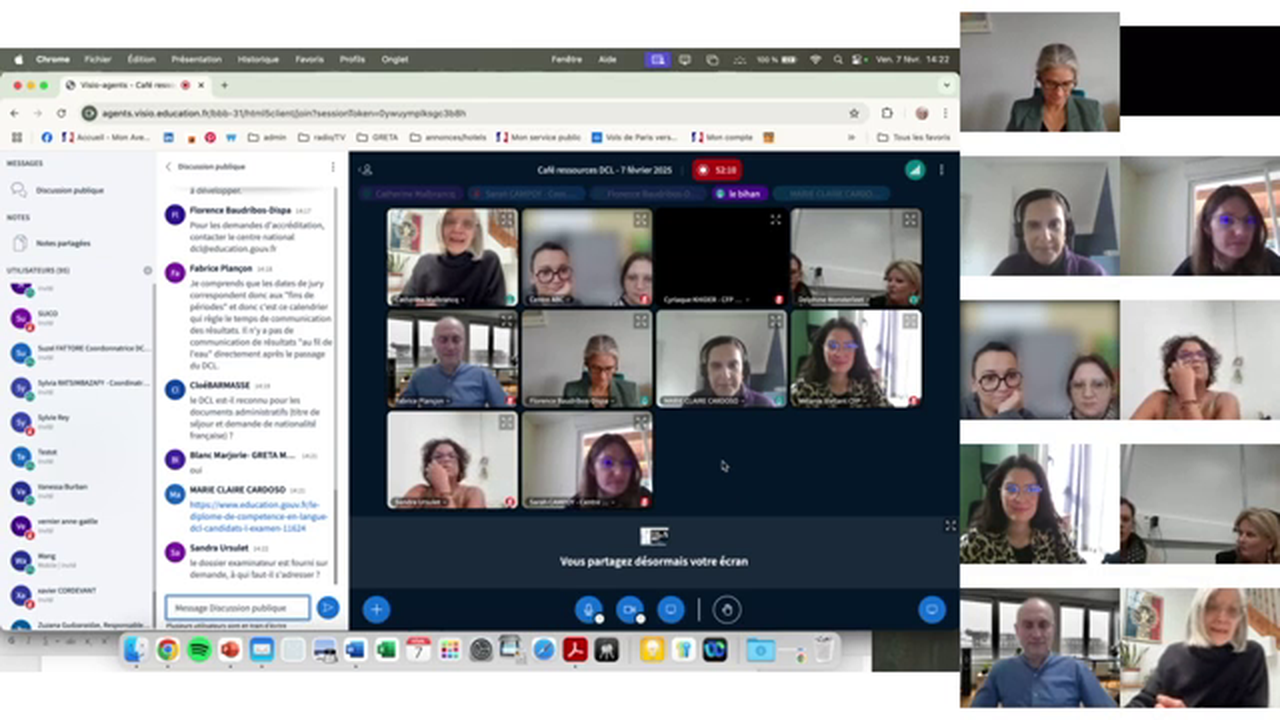Open Notes partagées in the sidebar
Image resolution: width=1280 pixels, height=720 pixels.
62,243
